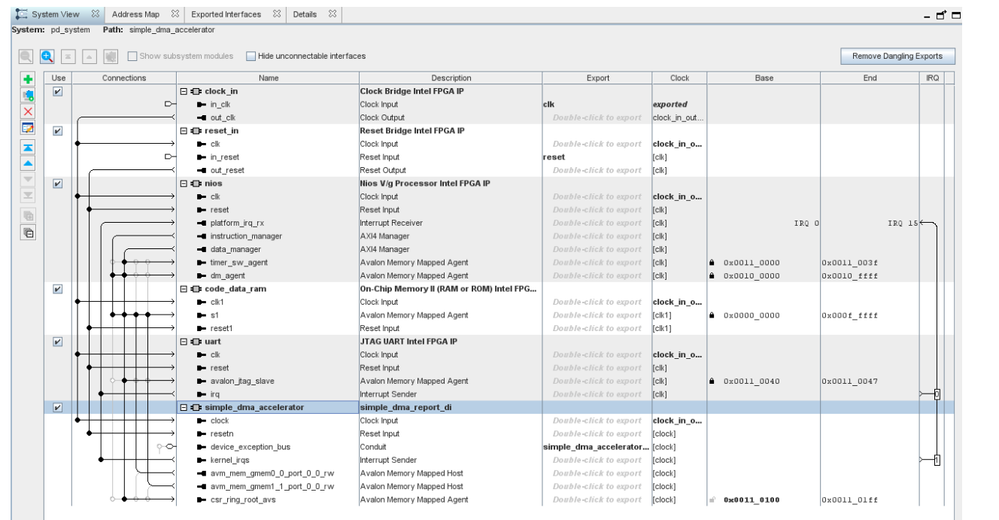Click the Description column header
Viewport: 999px width, 520px height.
[x=451, y=78]
